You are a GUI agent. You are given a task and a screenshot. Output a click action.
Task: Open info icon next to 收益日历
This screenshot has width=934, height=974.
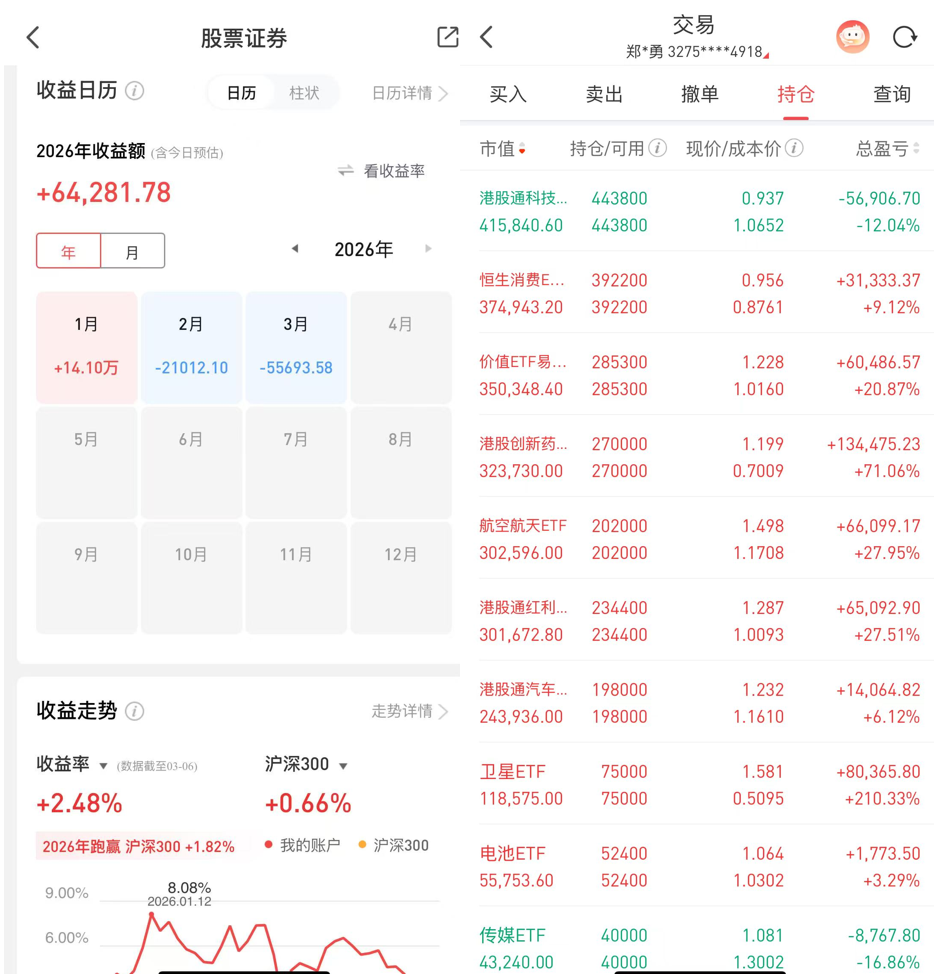pos(135,91)
